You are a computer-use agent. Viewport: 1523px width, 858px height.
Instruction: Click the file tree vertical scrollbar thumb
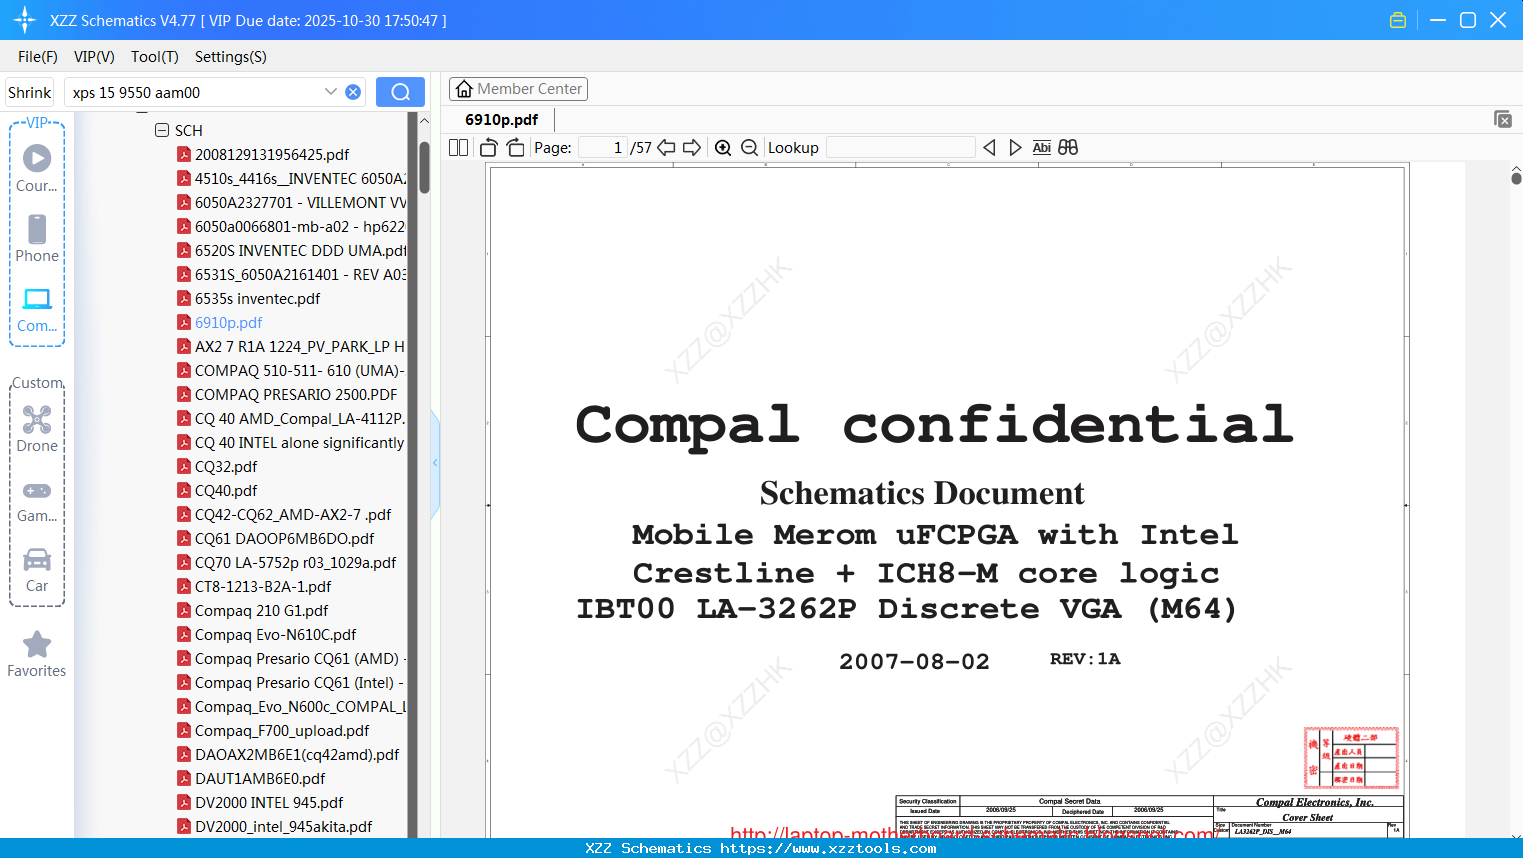[x=424, y=167]
